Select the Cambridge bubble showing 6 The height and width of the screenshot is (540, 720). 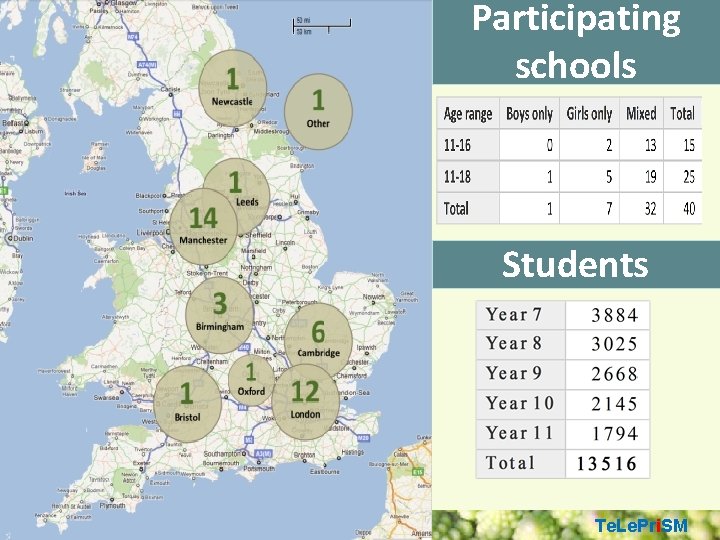[318, 341]
